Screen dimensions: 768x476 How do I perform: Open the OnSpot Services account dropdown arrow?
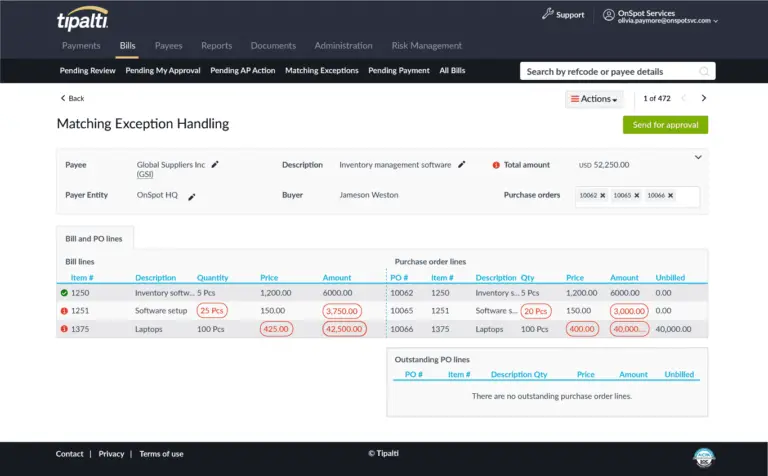(x=716, y=21)
